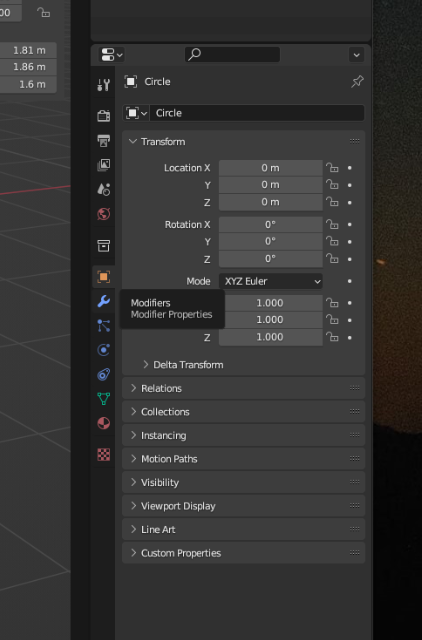Toggle the lock icon in the sidebar
The image size is (422, 640).
click(x=43, y=13)
